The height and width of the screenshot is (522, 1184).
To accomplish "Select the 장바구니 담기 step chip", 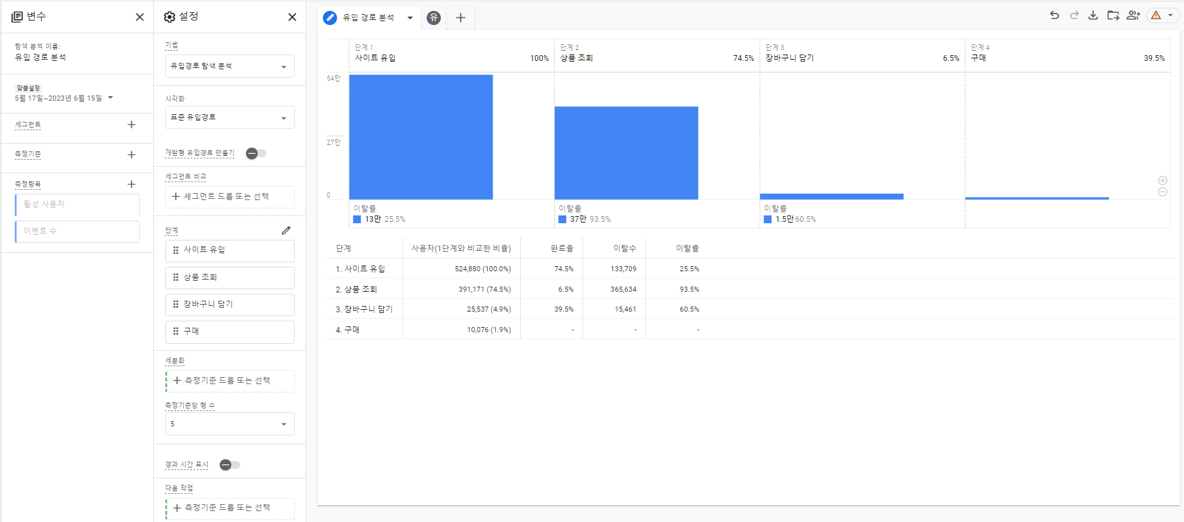I will point(230,304).
